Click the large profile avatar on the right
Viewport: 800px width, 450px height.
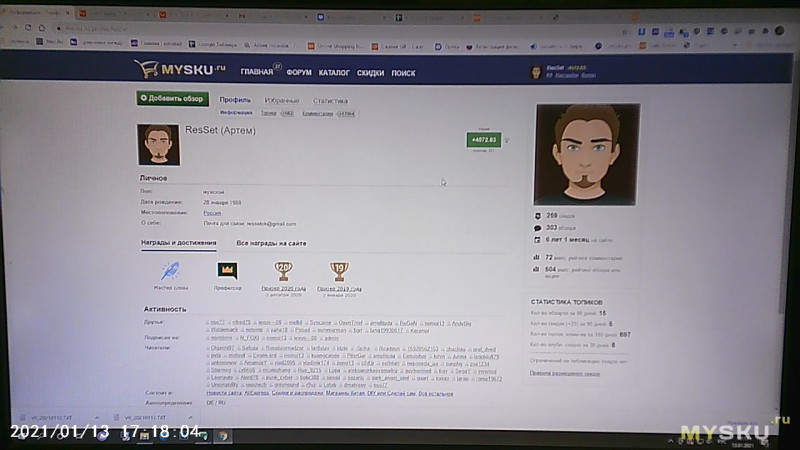coord(587,154)
